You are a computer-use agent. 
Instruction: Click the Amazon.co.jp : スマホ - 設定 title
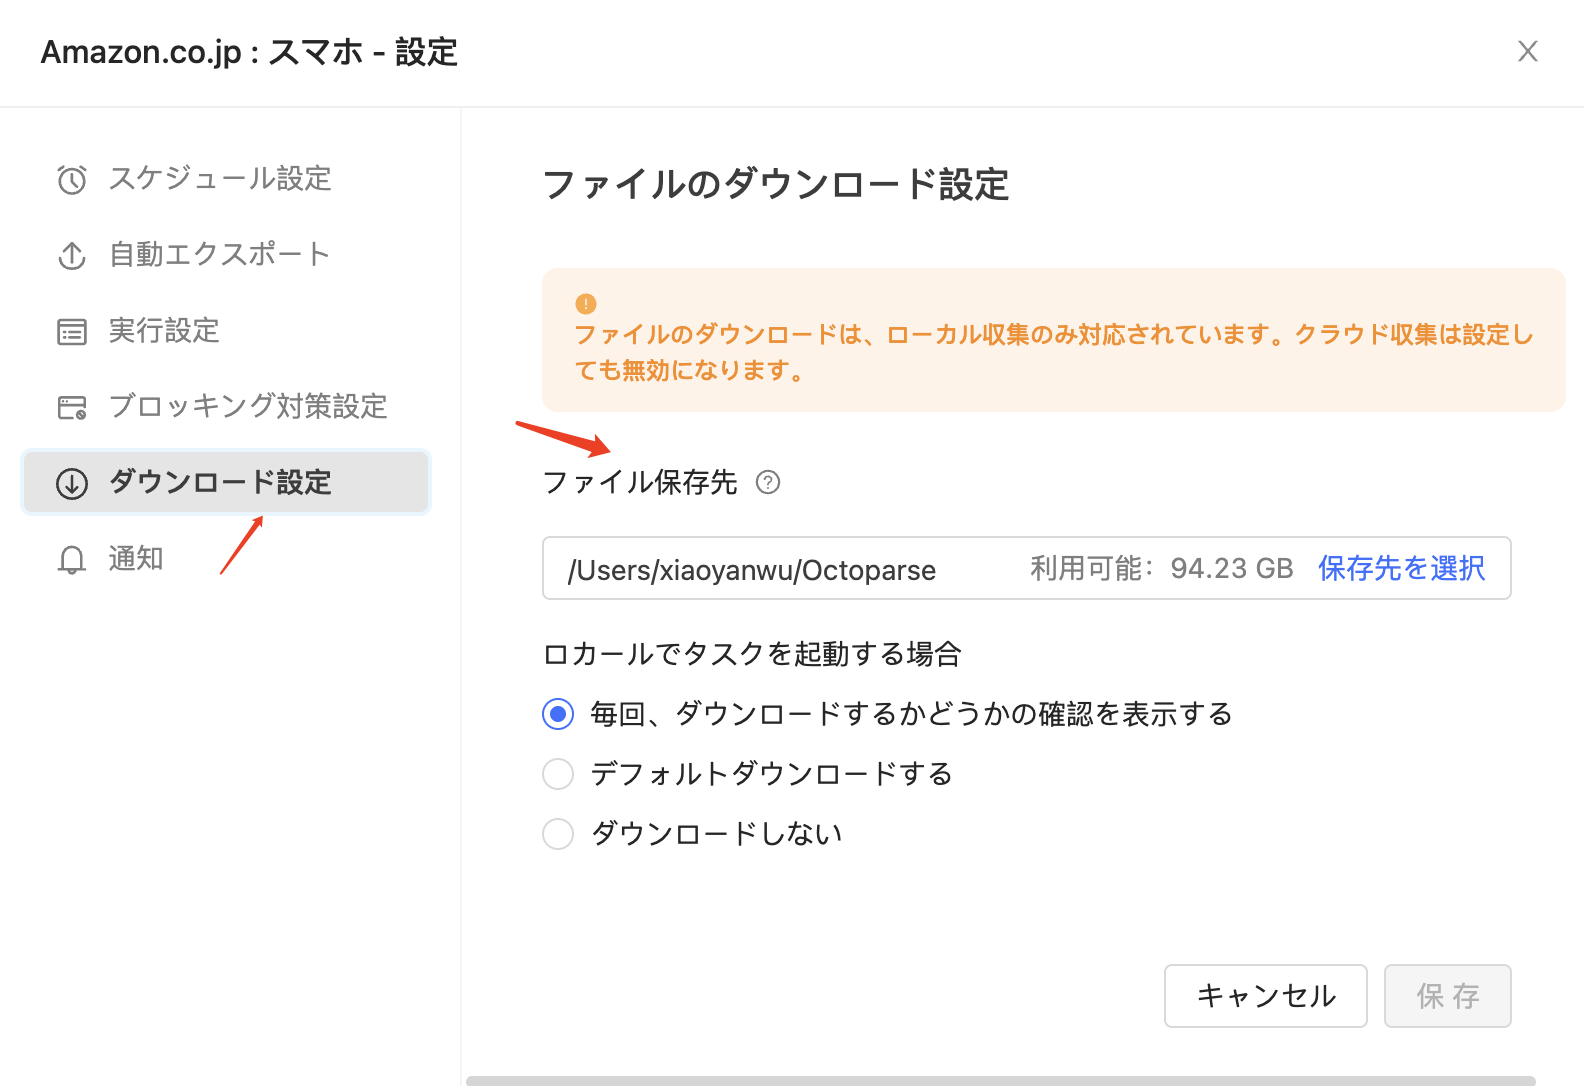click(x=249, y=52)
